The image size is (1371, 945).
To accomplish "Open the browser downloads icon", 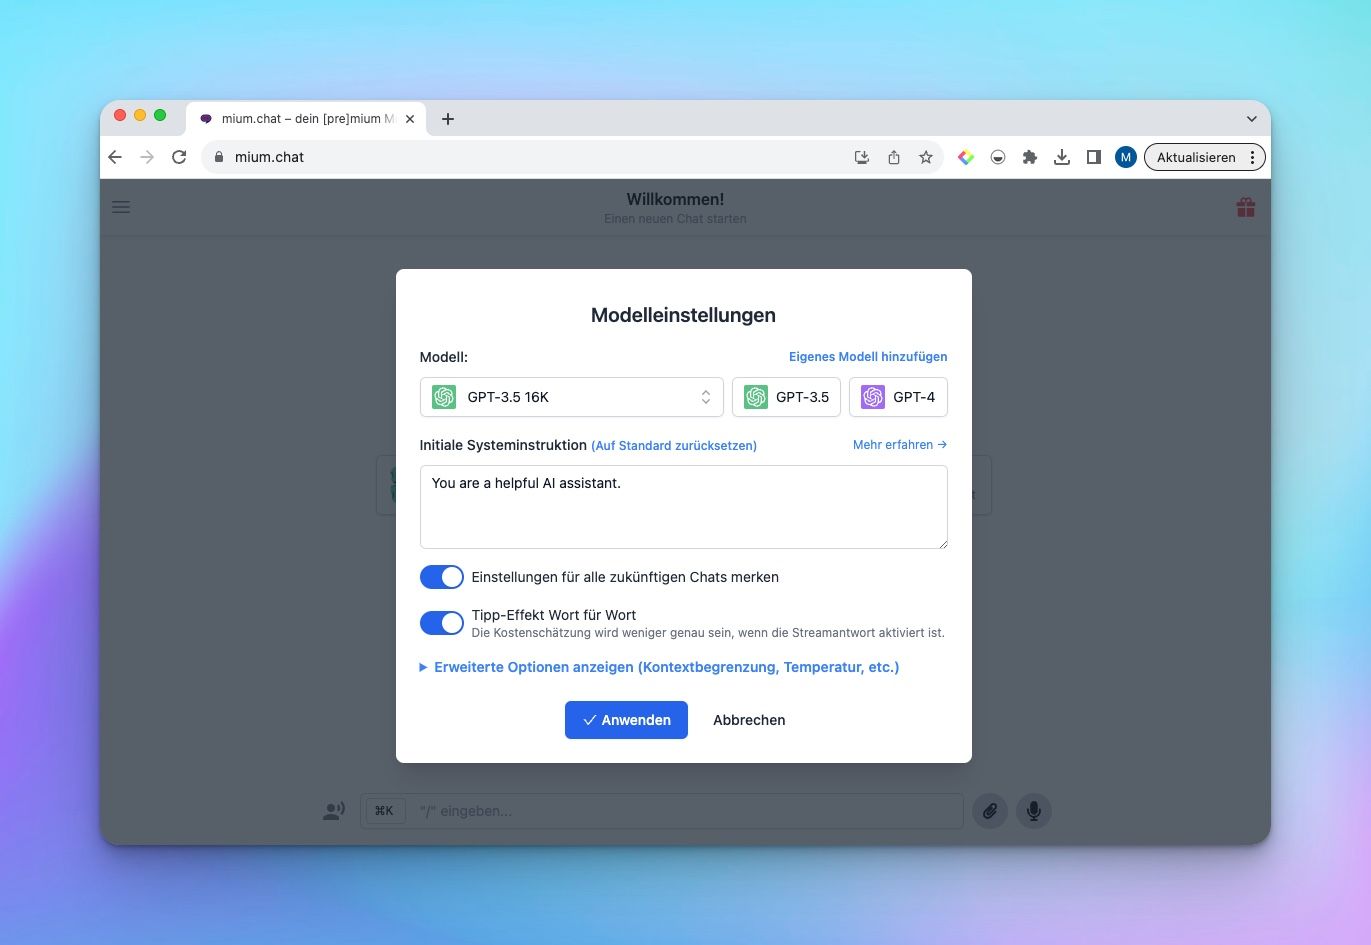I will tap(1062, 157).
